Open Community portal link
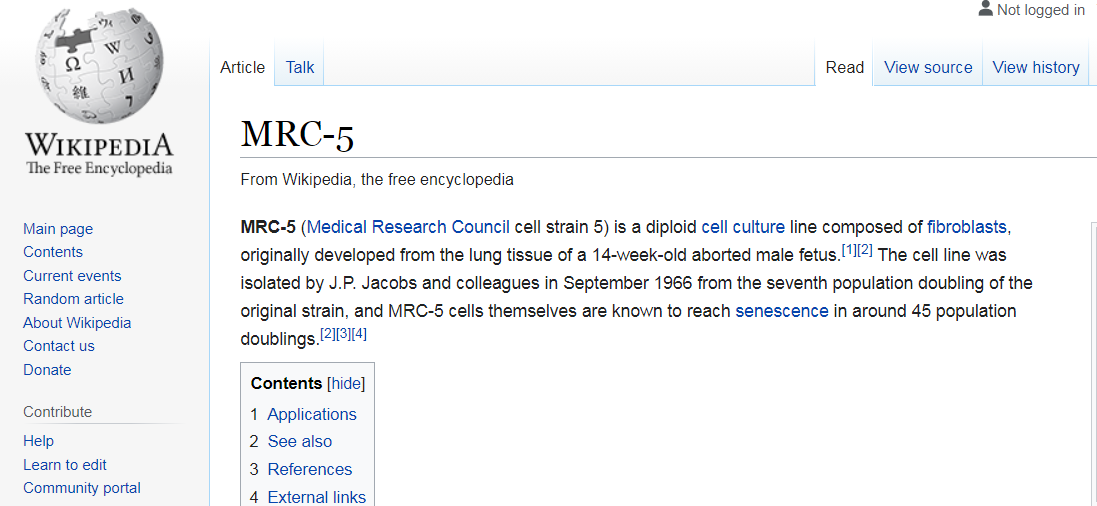Image resolution: width=1097 pixels, height=506 pixels. 82,488
